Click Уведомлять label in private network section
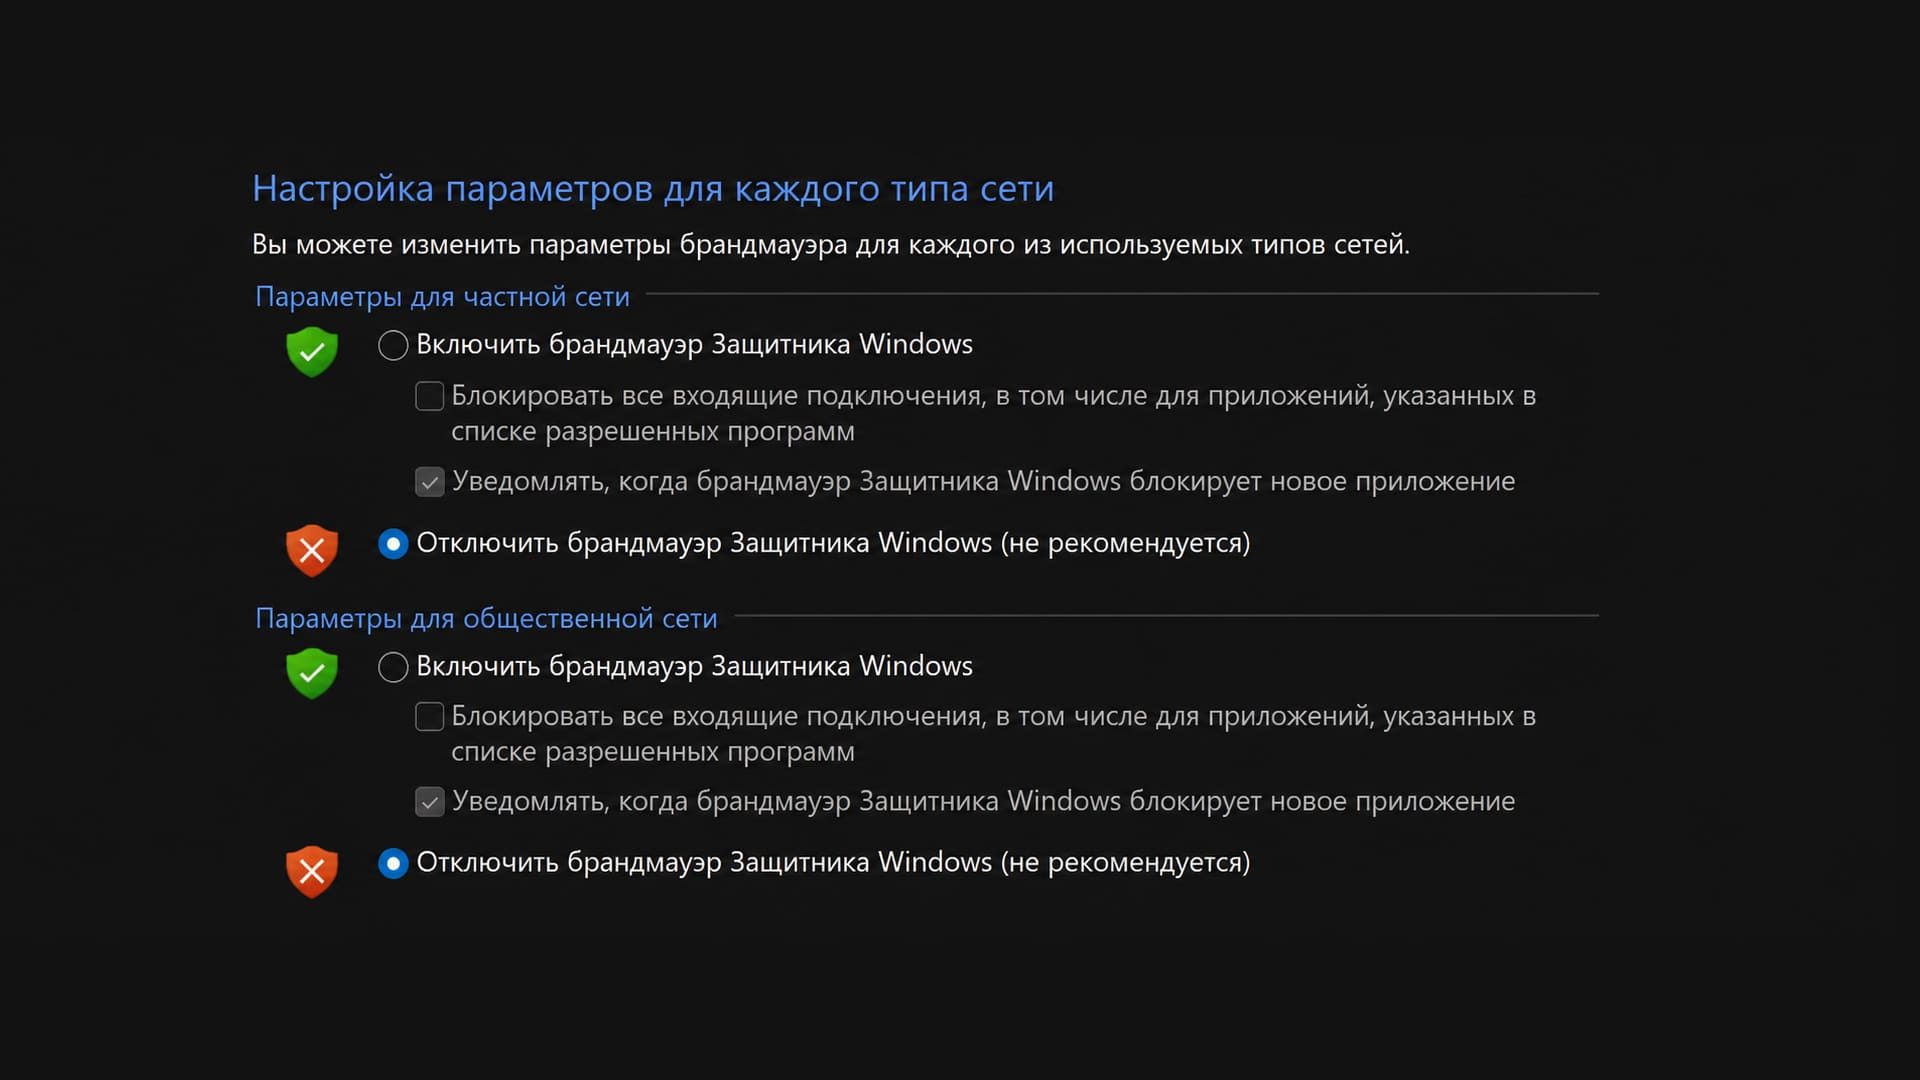Viewport: 1920px width, 1080px height. click(x=983, y=481)
